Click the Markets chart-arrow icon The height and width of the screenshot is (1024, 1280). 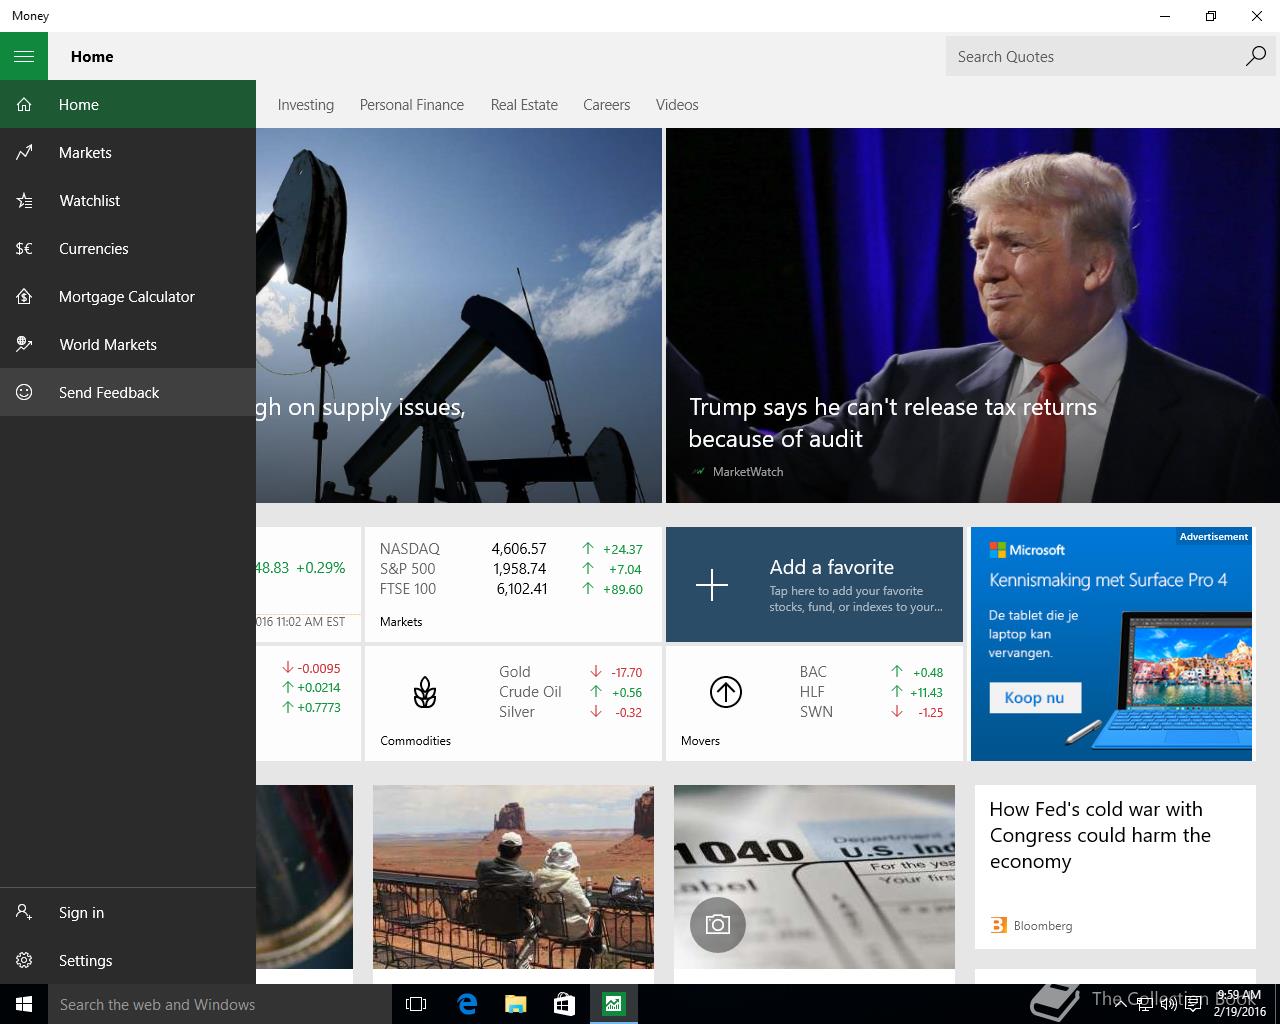[24, 152]
